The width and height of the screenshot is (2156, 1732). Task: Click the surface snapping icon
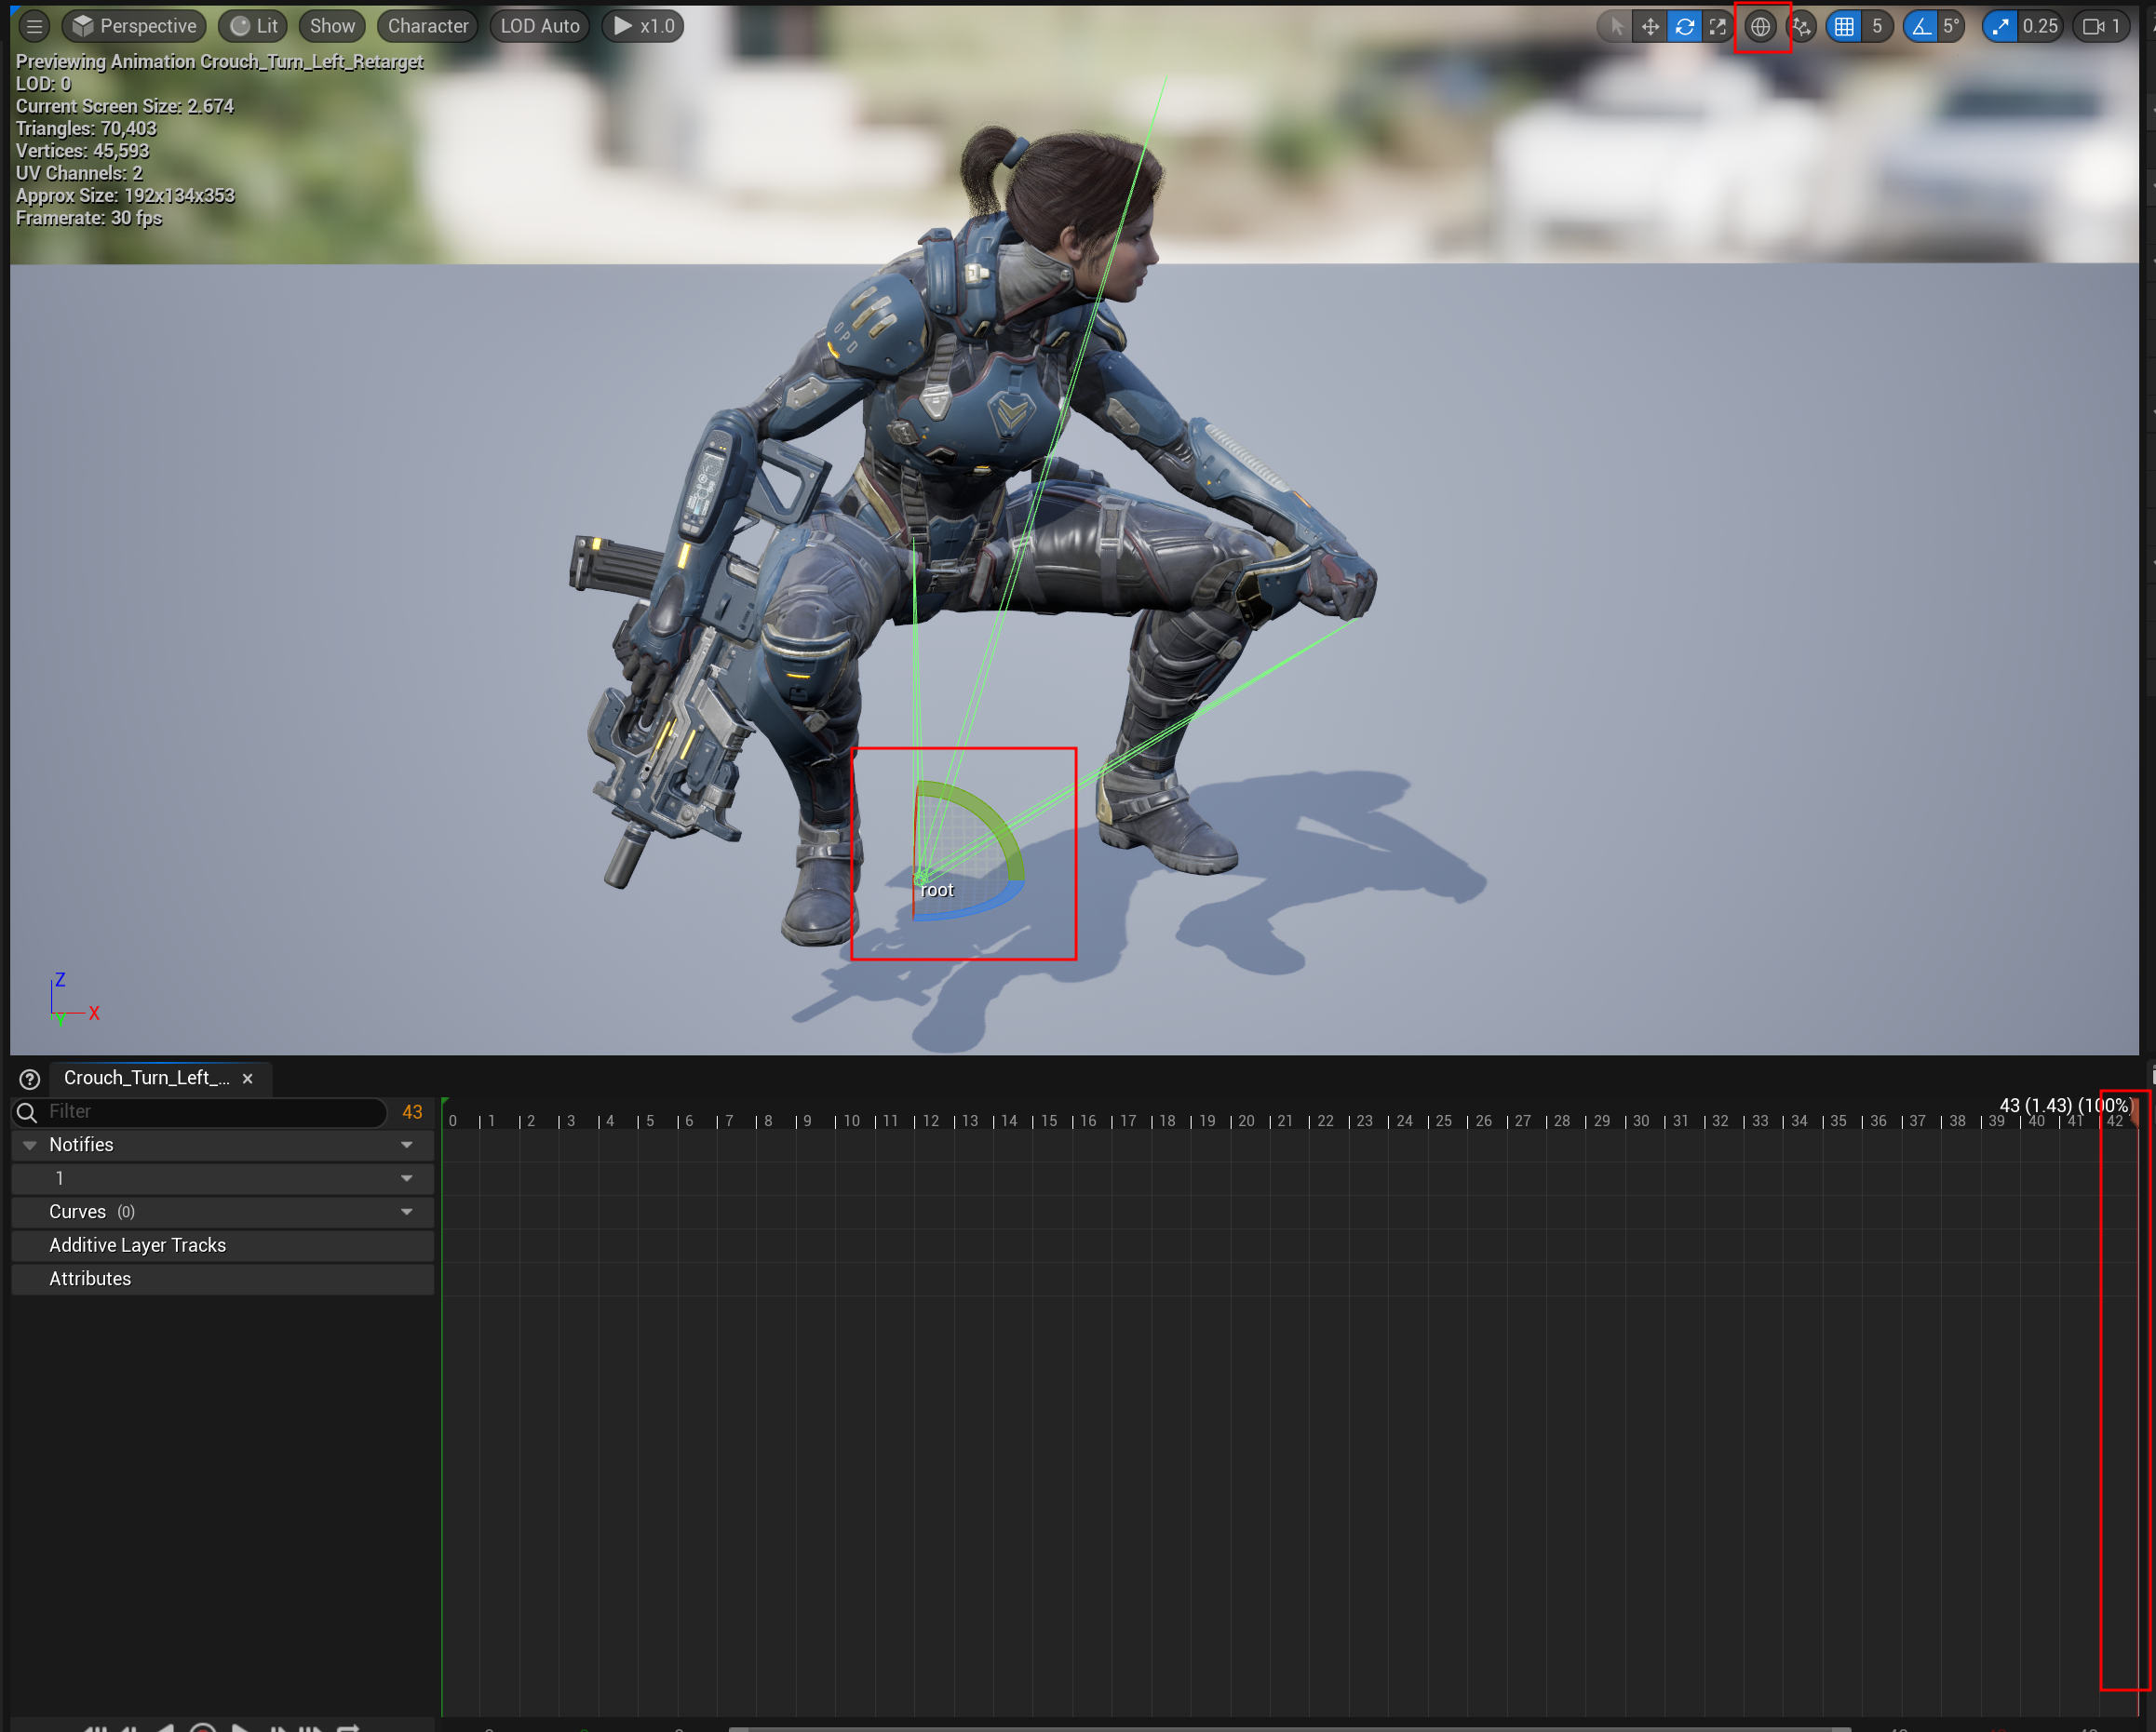[x=1802, y=27]
